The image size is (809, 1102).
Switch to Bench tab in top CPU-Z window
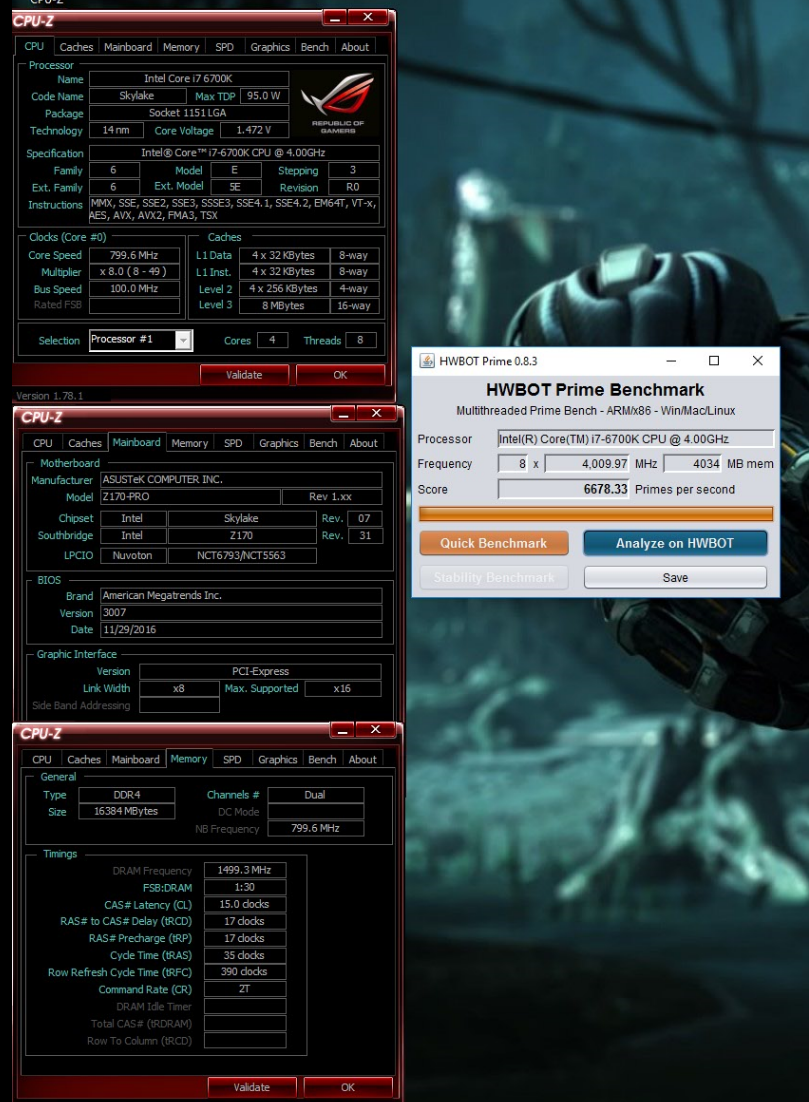point(314,47)
